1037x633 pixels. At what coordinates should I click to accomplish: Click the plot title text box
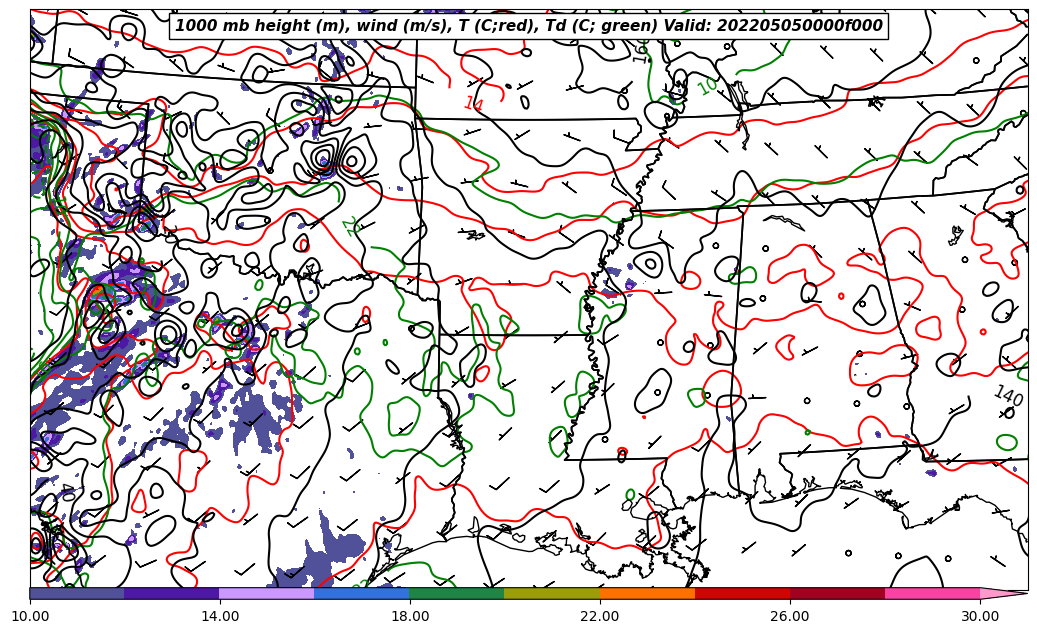[529, 26]
